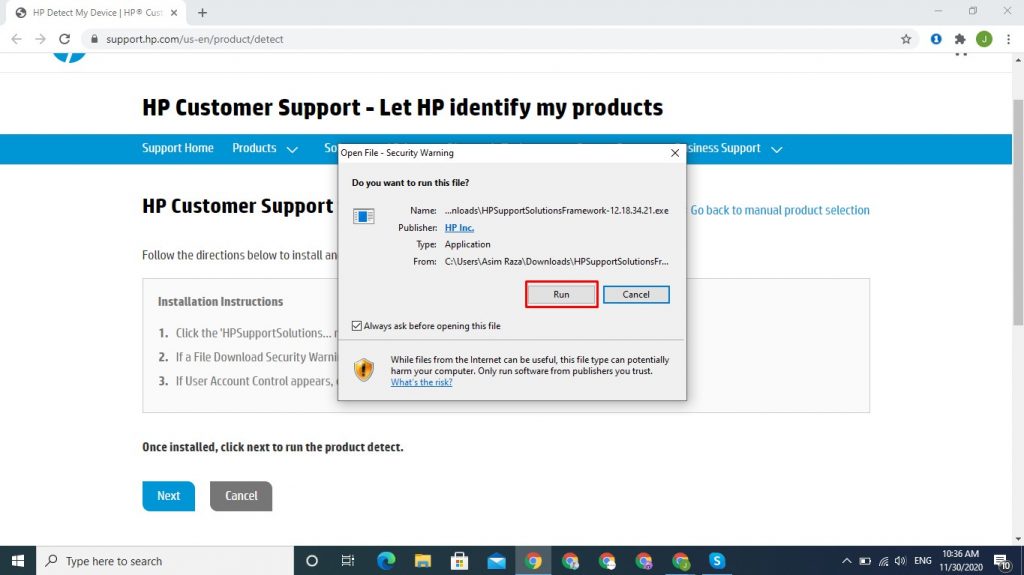Open File Explorer from the taskbar
This screenshot has height=575, width=1024.
point(423,561)
